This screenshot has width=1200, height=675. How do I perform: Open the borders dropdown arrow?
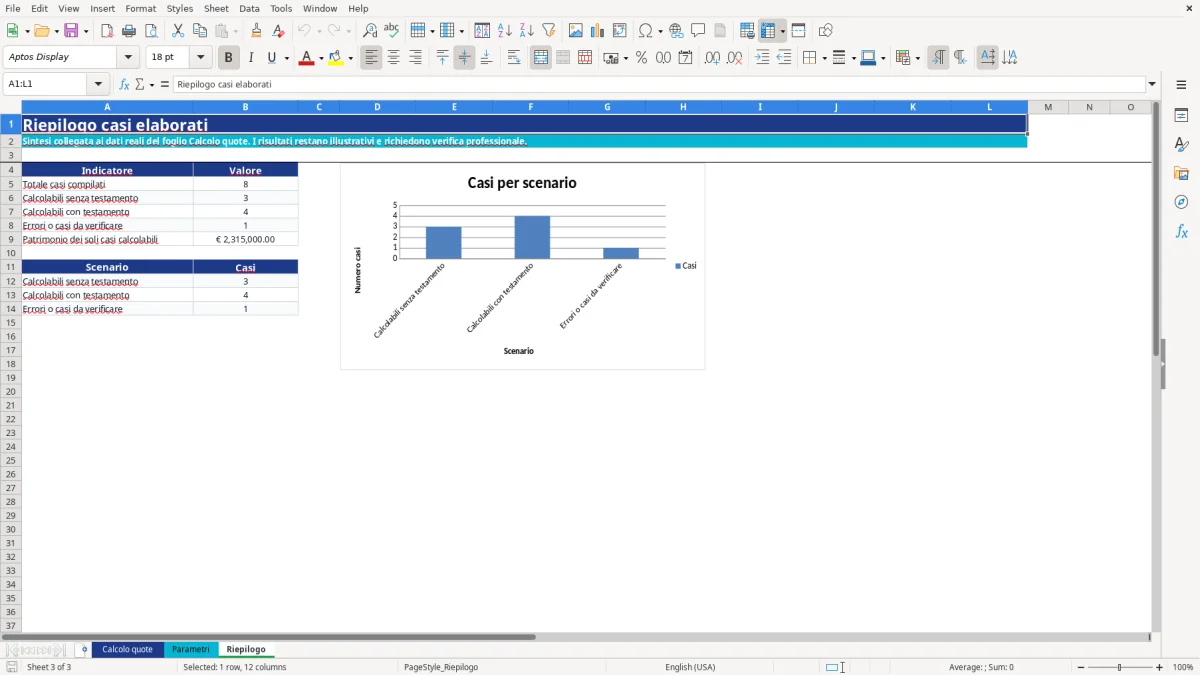(x=823, y=58)
